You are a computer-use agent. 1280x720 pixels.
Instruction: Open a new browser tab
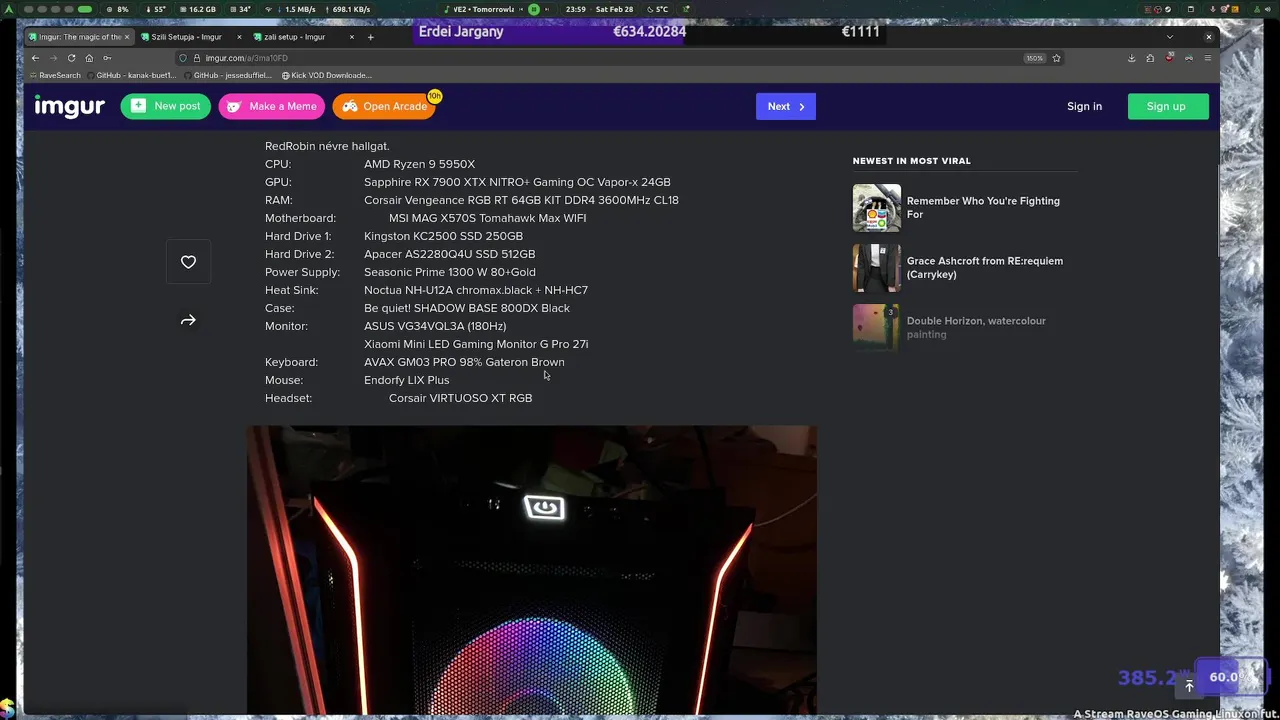tap(370, 37)
